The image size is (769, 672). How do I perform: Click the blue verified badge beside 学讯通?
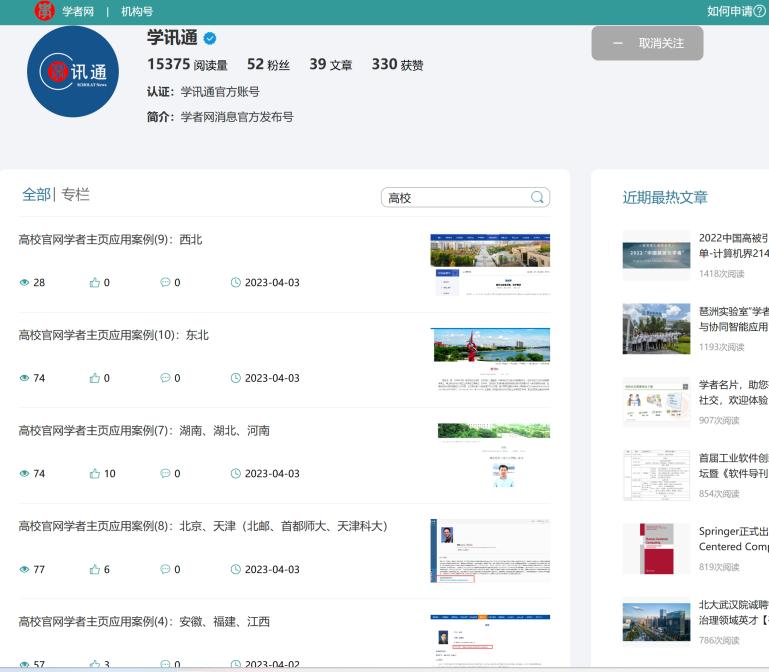click(210, 39)
